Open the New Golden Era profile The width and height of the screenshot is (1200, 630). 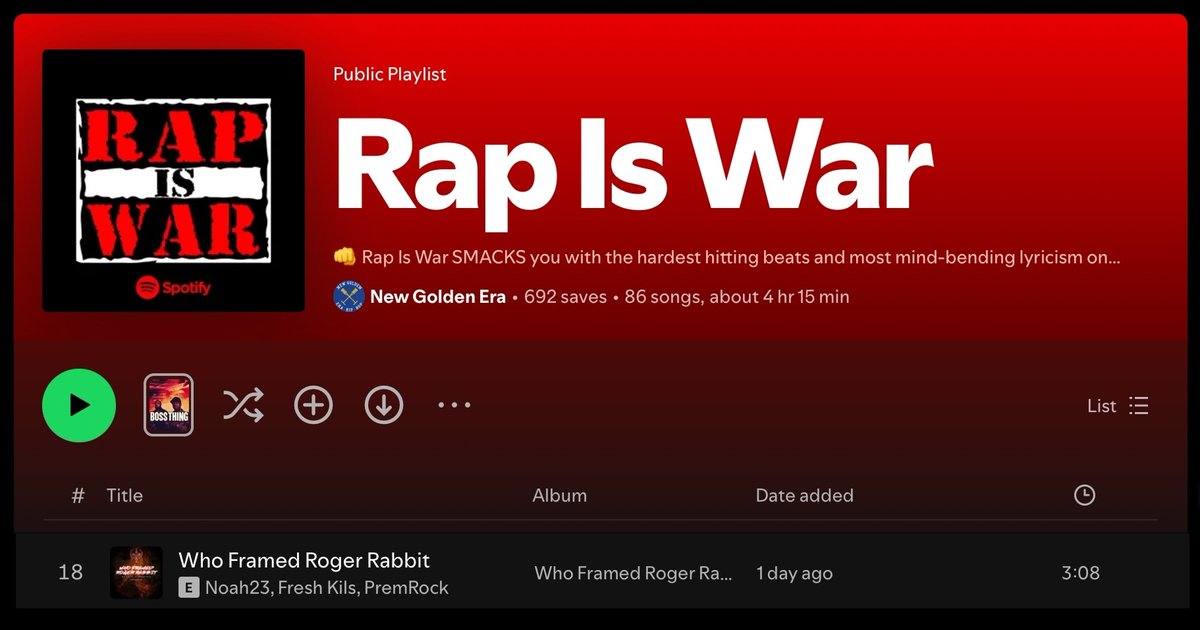coord(438,296)
